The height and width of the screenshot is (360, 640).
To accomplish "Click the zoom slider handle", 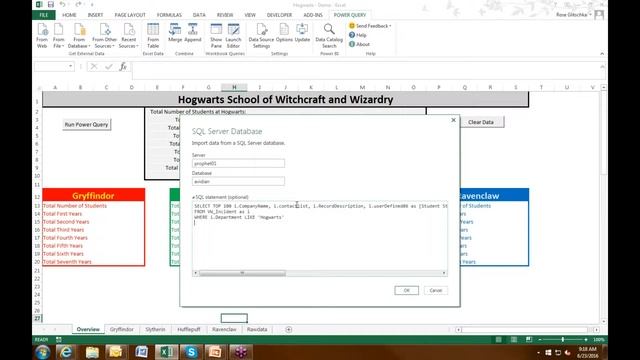I will point(563,340).
